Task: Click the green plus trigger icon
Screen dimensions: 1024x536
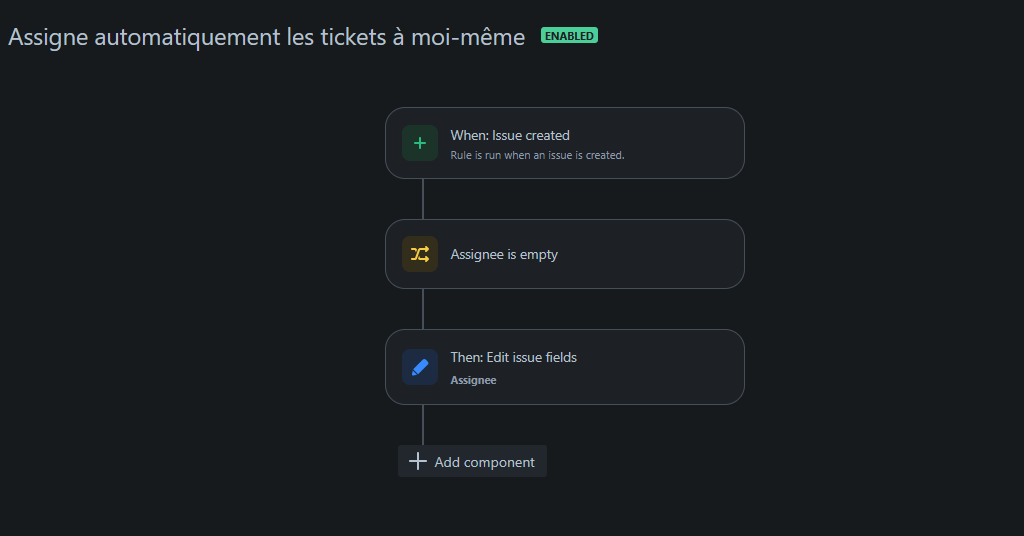Action: (420, 143)
